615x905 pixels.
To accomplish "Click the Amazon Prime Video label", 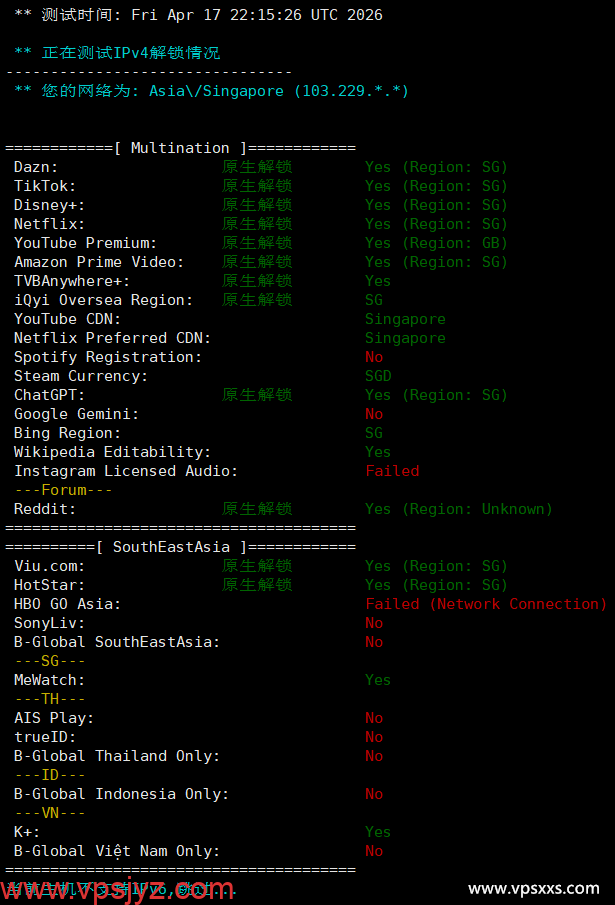I will click(99, 262).
